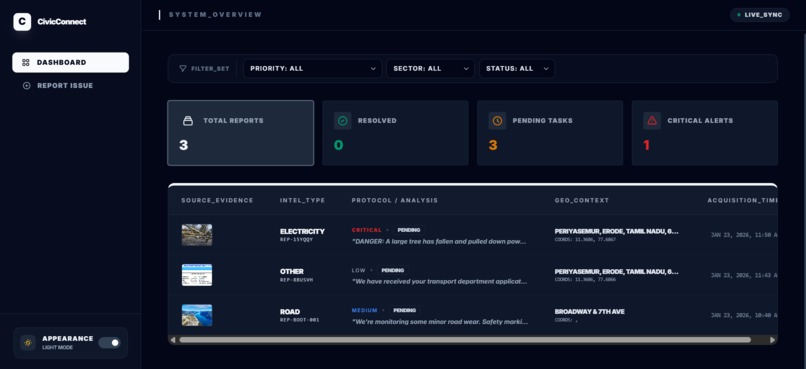Click the transport department application description
806x369 pixels.
[439, 281]
